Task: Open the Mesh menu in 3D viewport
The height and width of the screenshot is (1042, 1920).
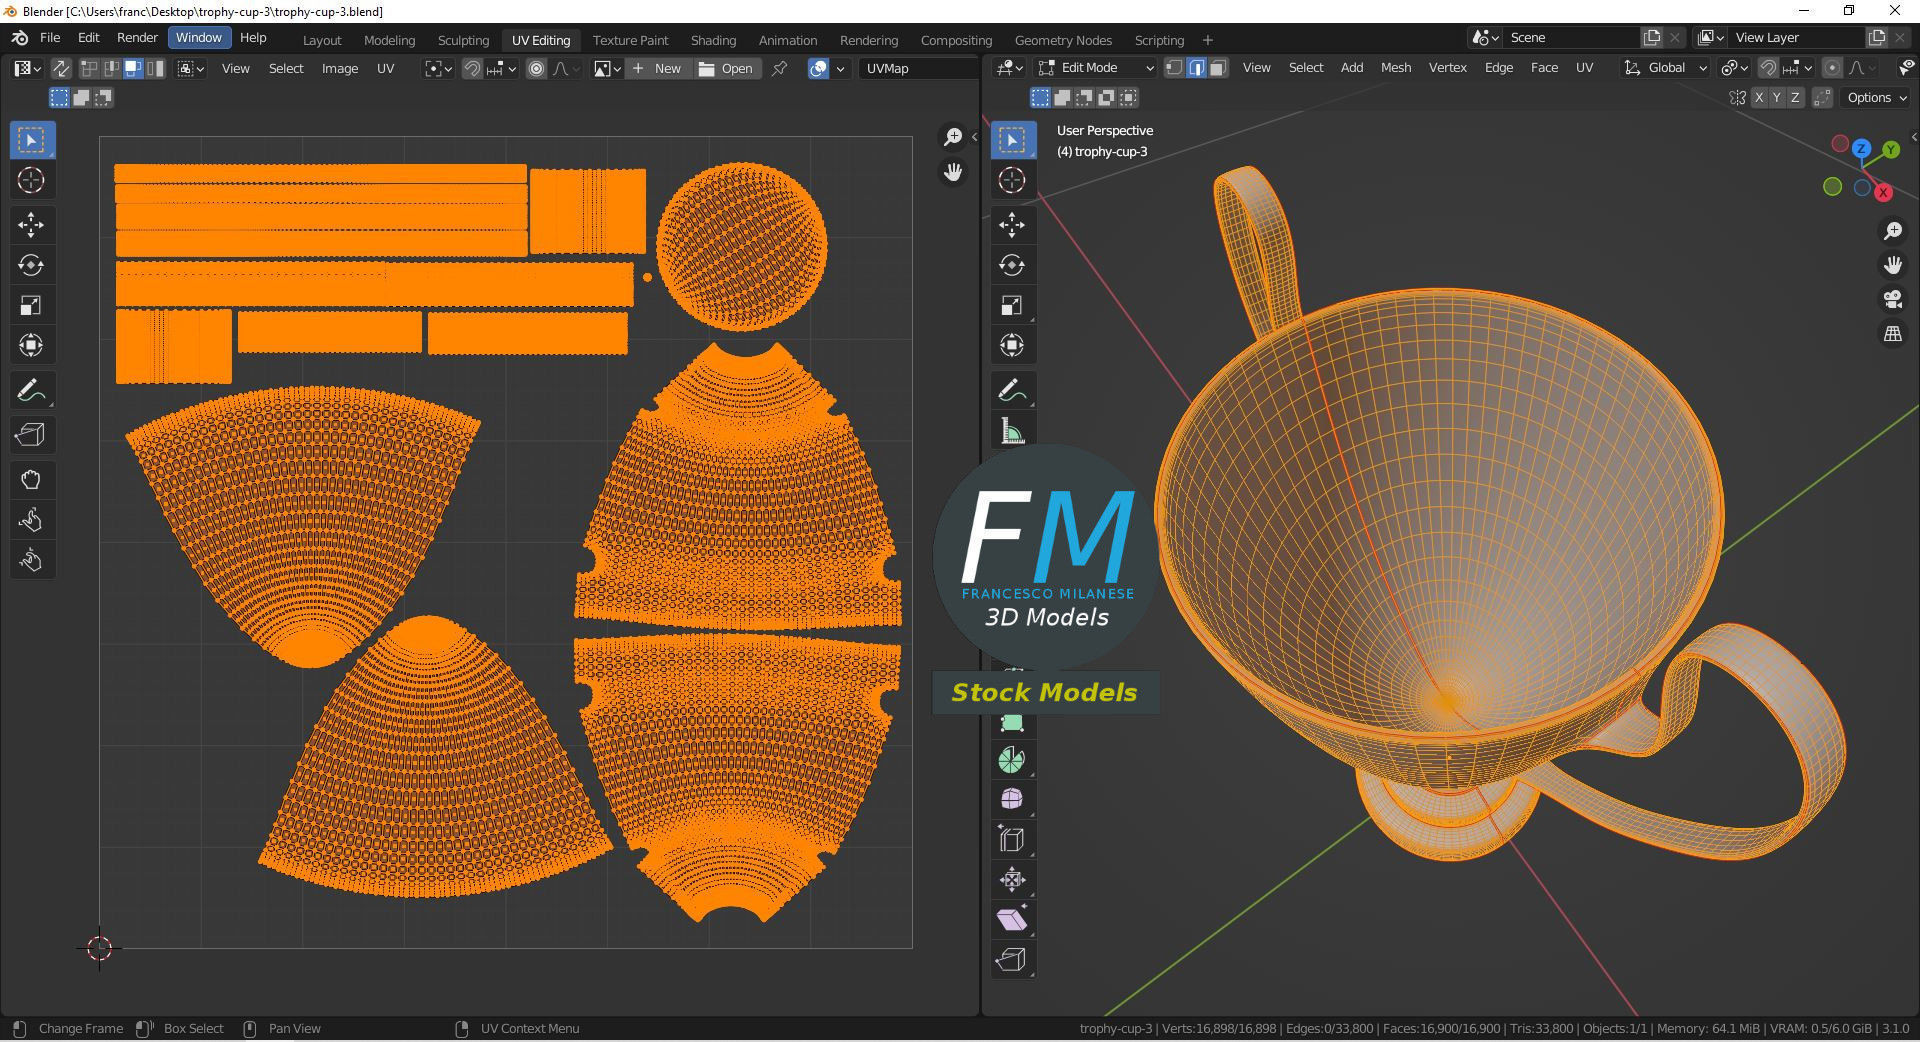Action: point(1396,68)
